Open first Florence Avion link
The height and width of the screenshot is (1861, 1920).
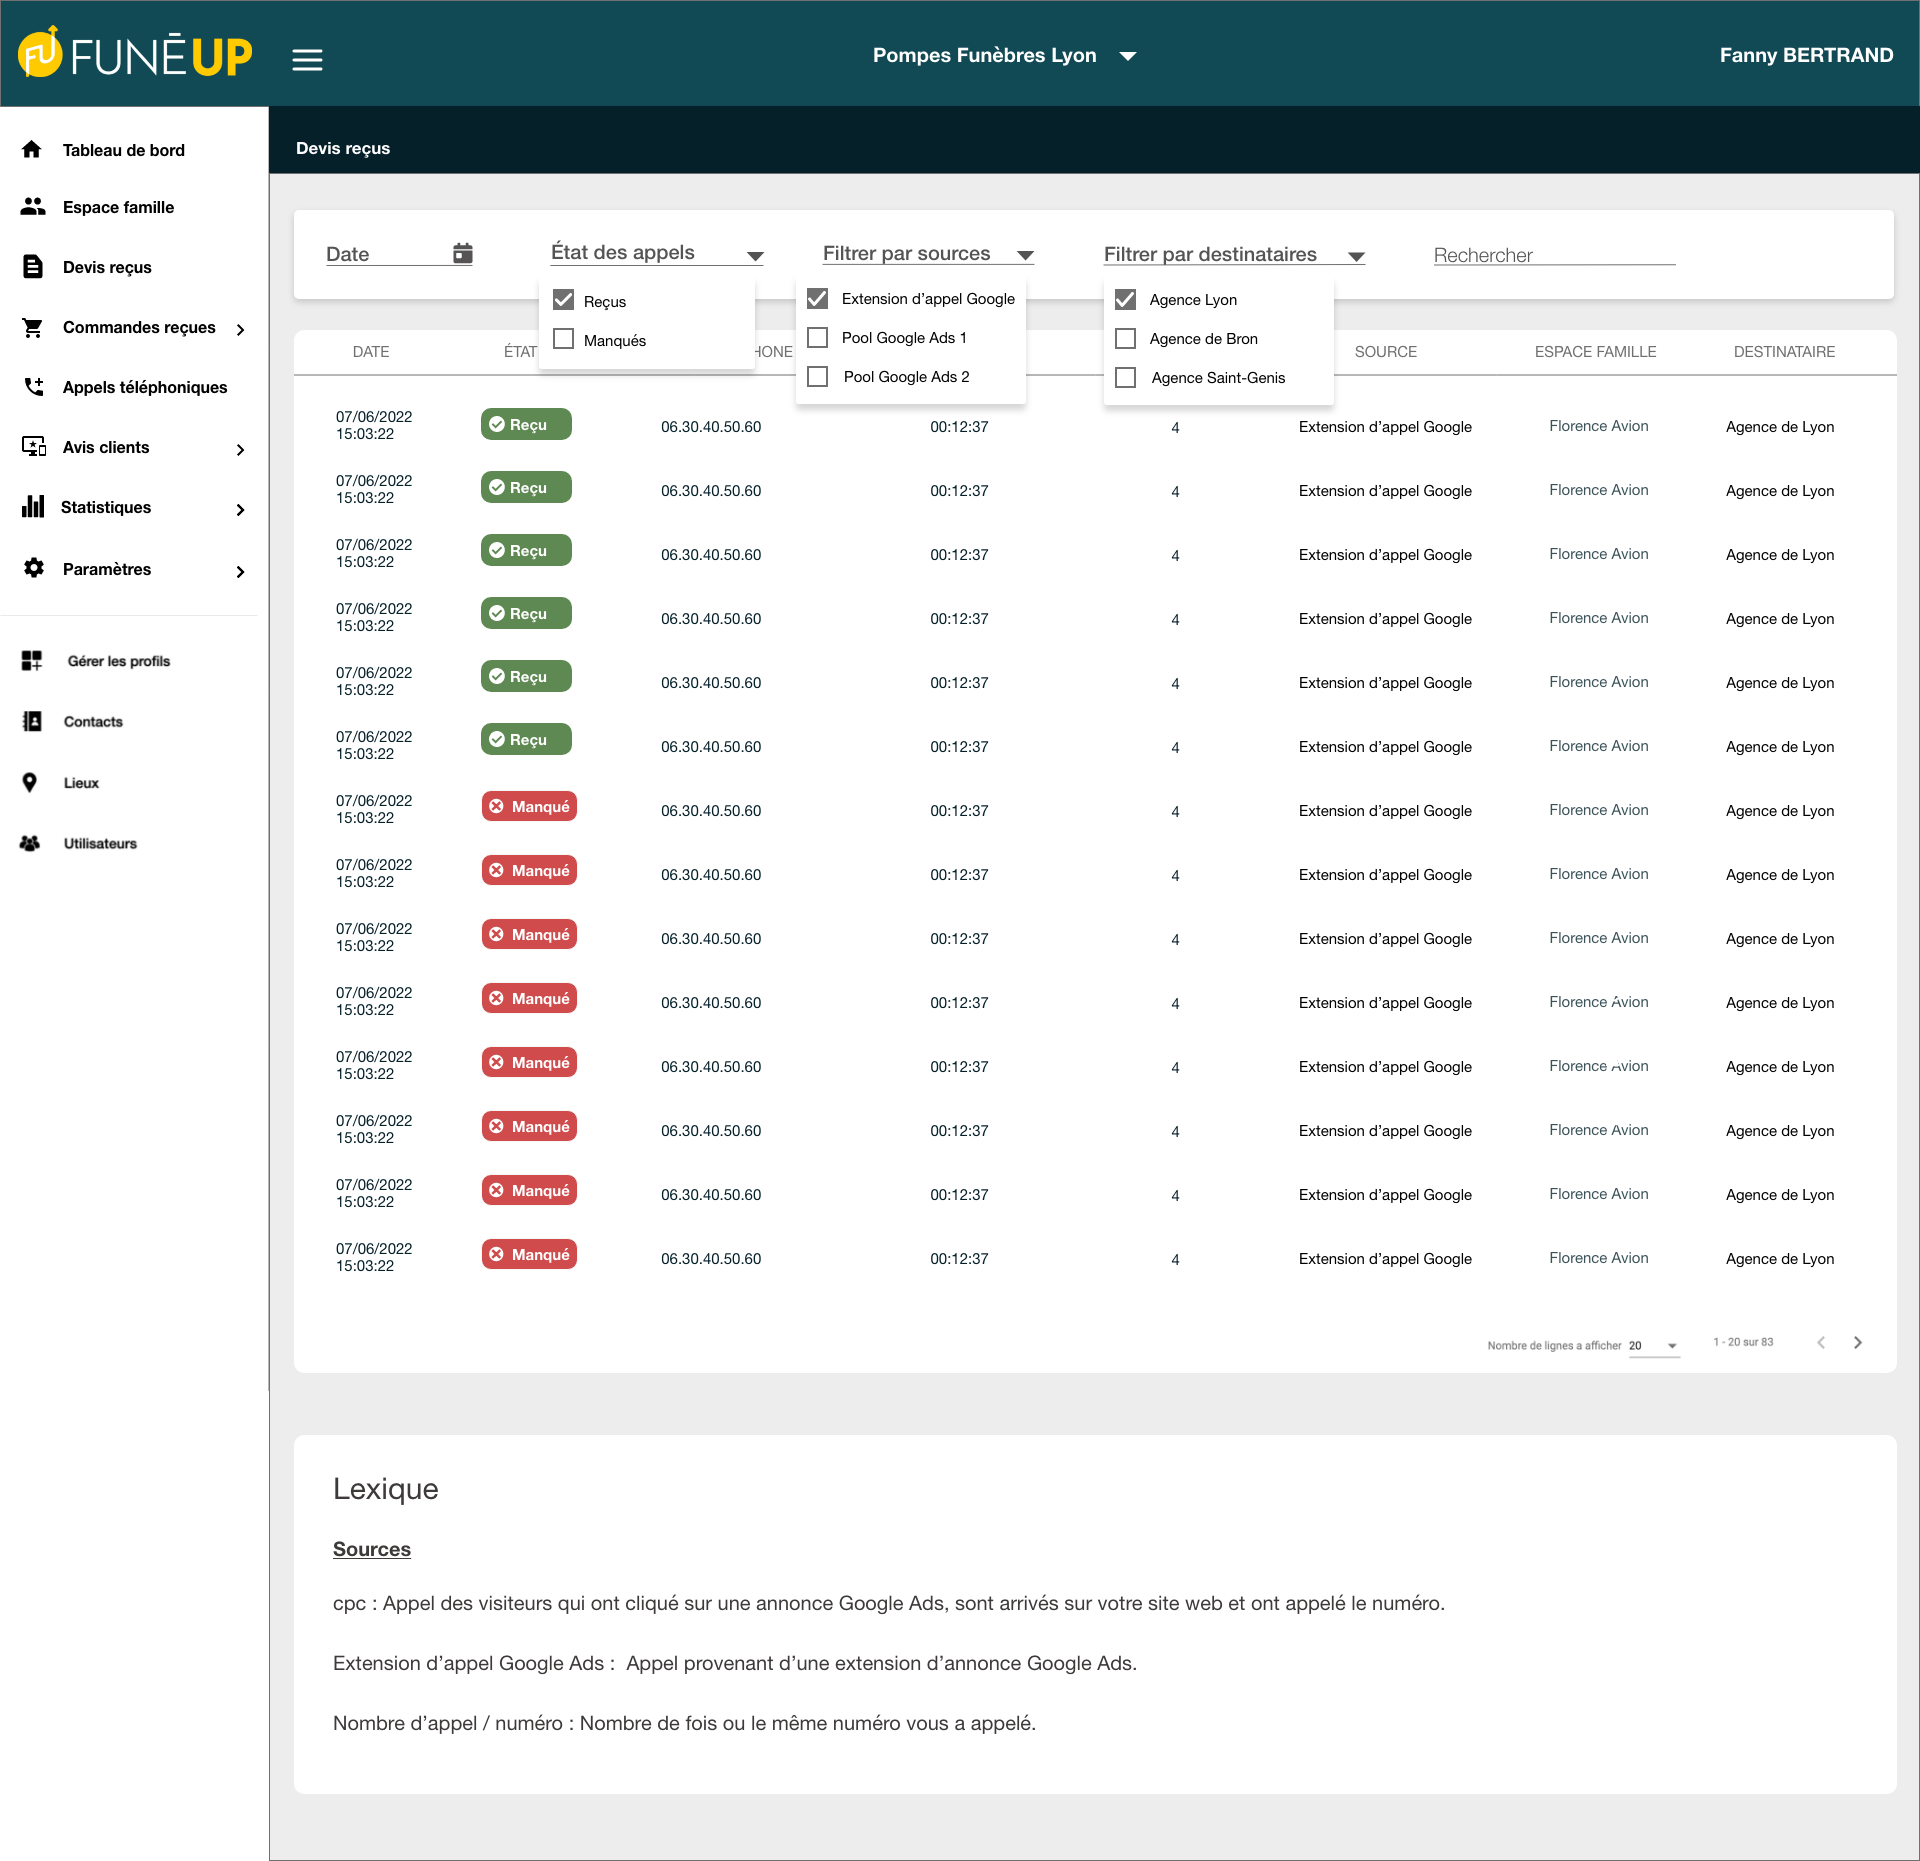tap(1598, 426)
